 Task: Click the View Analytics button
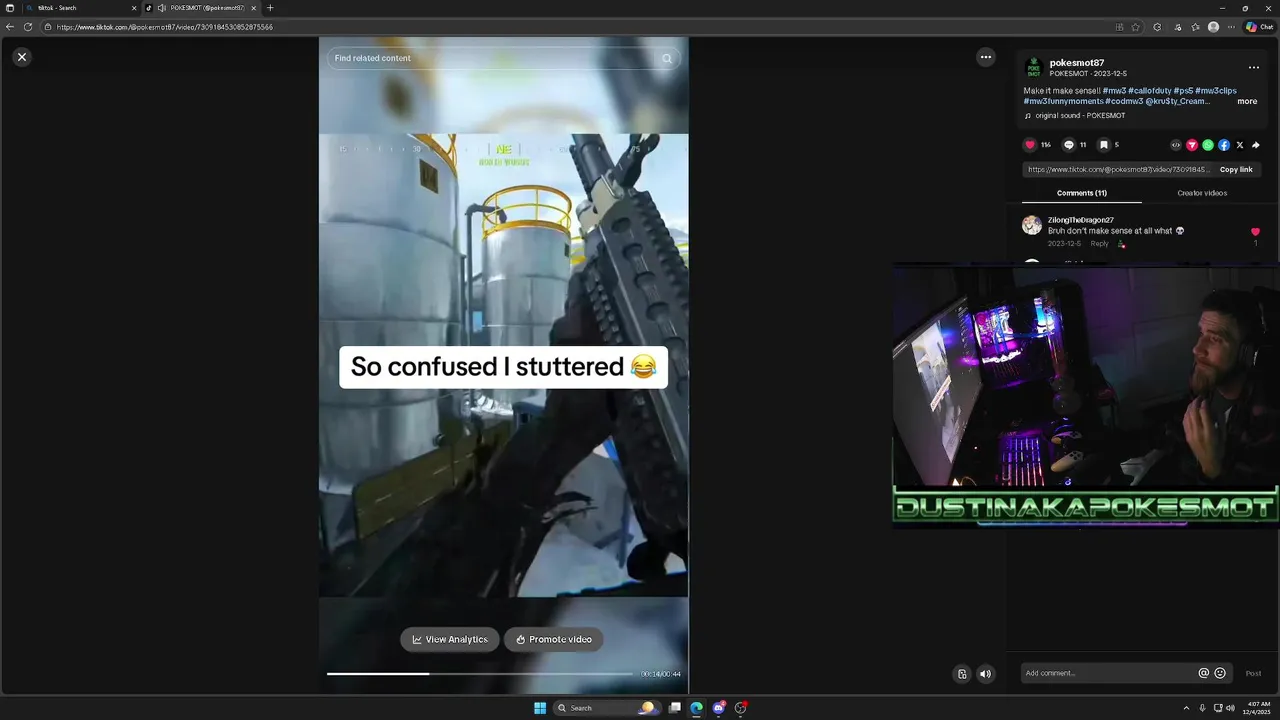[450, 639]
